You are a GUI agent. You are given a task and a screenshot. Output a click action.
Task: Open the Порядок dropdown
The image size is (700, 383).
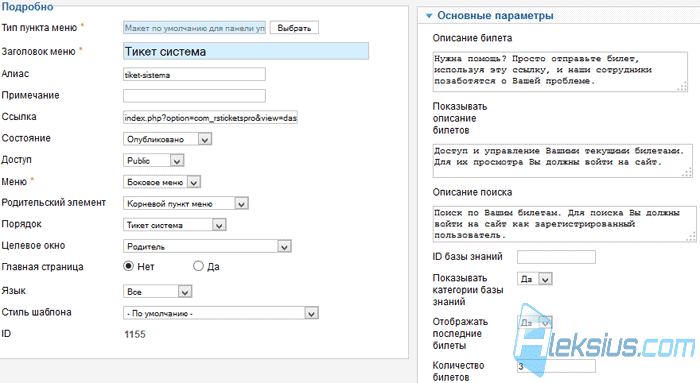pos(175,225)
